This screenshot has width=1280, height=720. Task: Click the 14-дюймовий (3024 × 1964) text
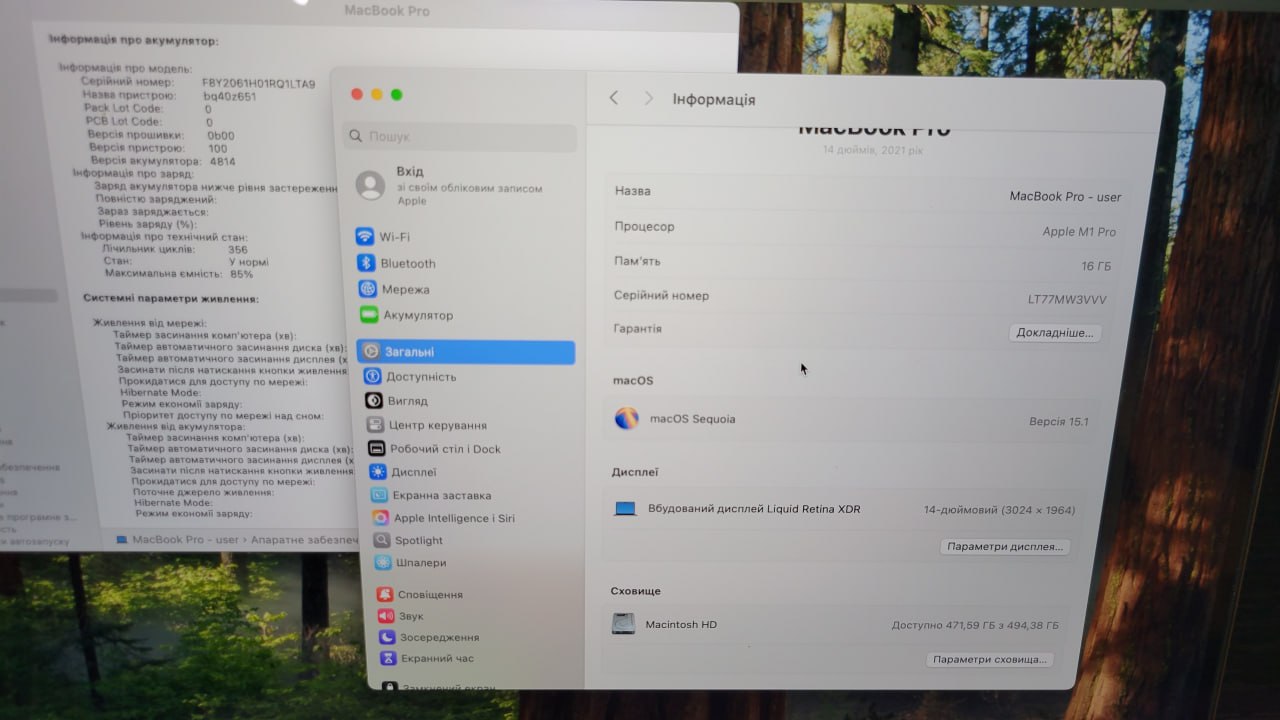[x=999, y=510]
